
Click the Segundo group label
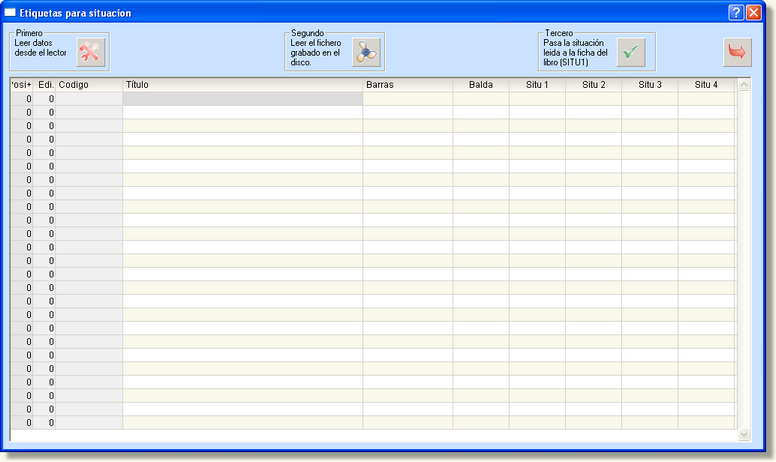tap(307, 33)
